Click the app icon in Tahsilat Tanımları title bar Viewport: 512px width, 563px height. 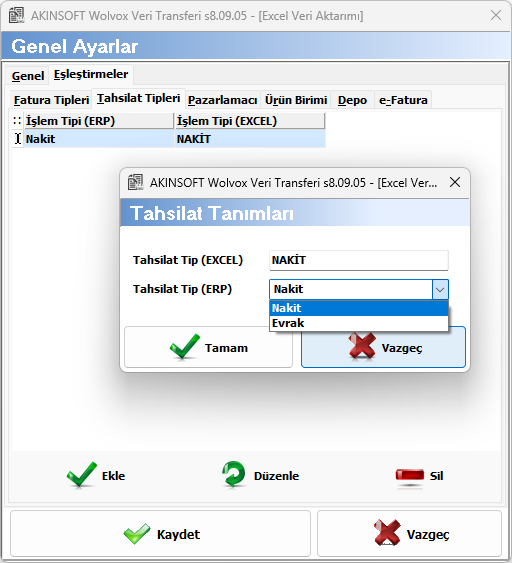pos(135,182)
